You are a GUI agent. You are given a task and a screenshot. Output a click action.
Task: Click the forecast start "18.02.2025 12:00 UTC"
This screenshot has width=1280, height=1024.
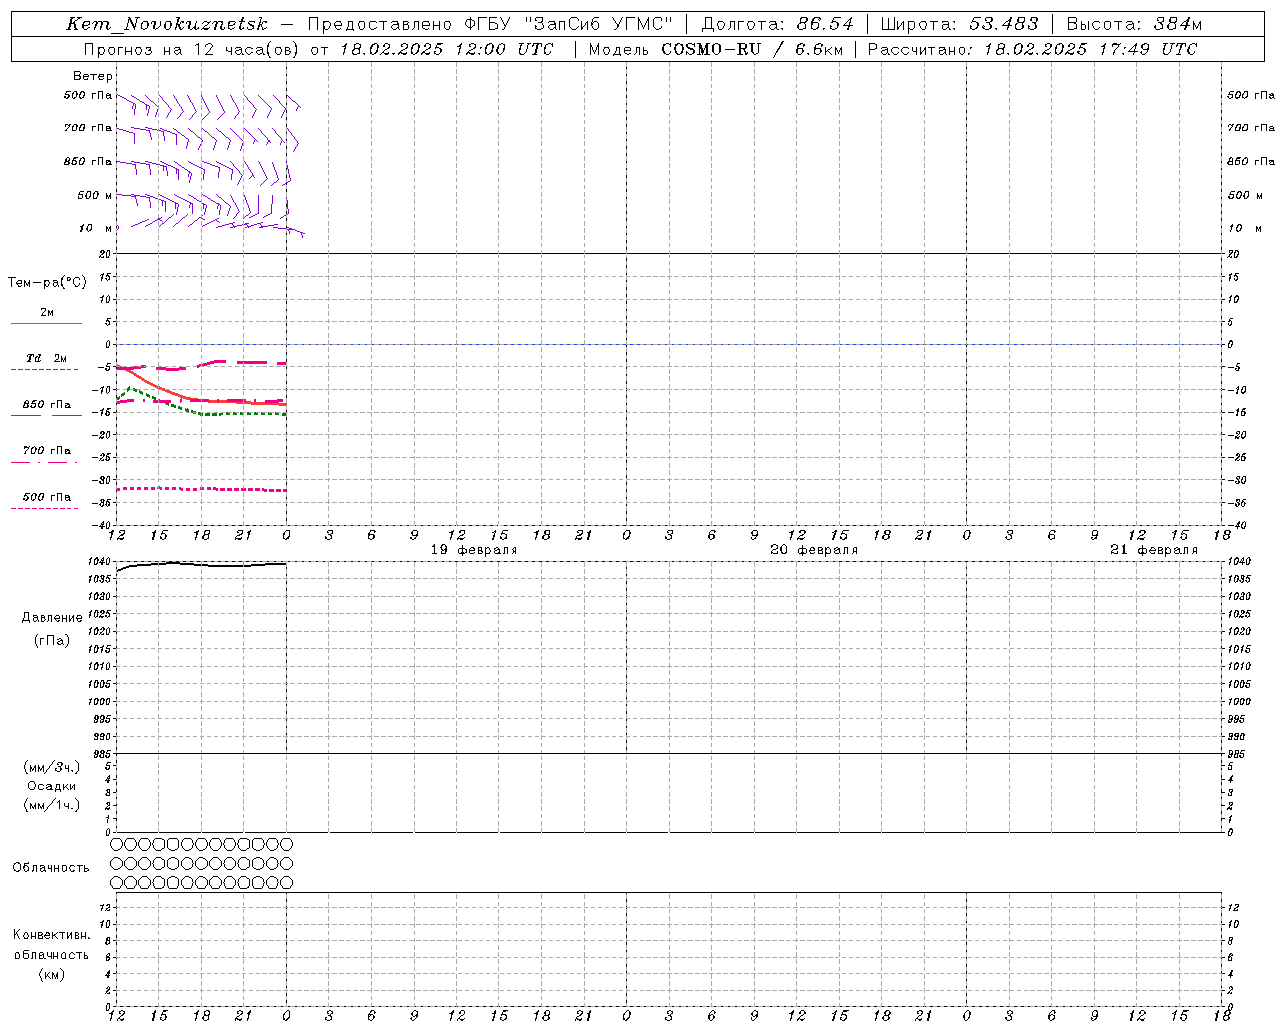446,49
